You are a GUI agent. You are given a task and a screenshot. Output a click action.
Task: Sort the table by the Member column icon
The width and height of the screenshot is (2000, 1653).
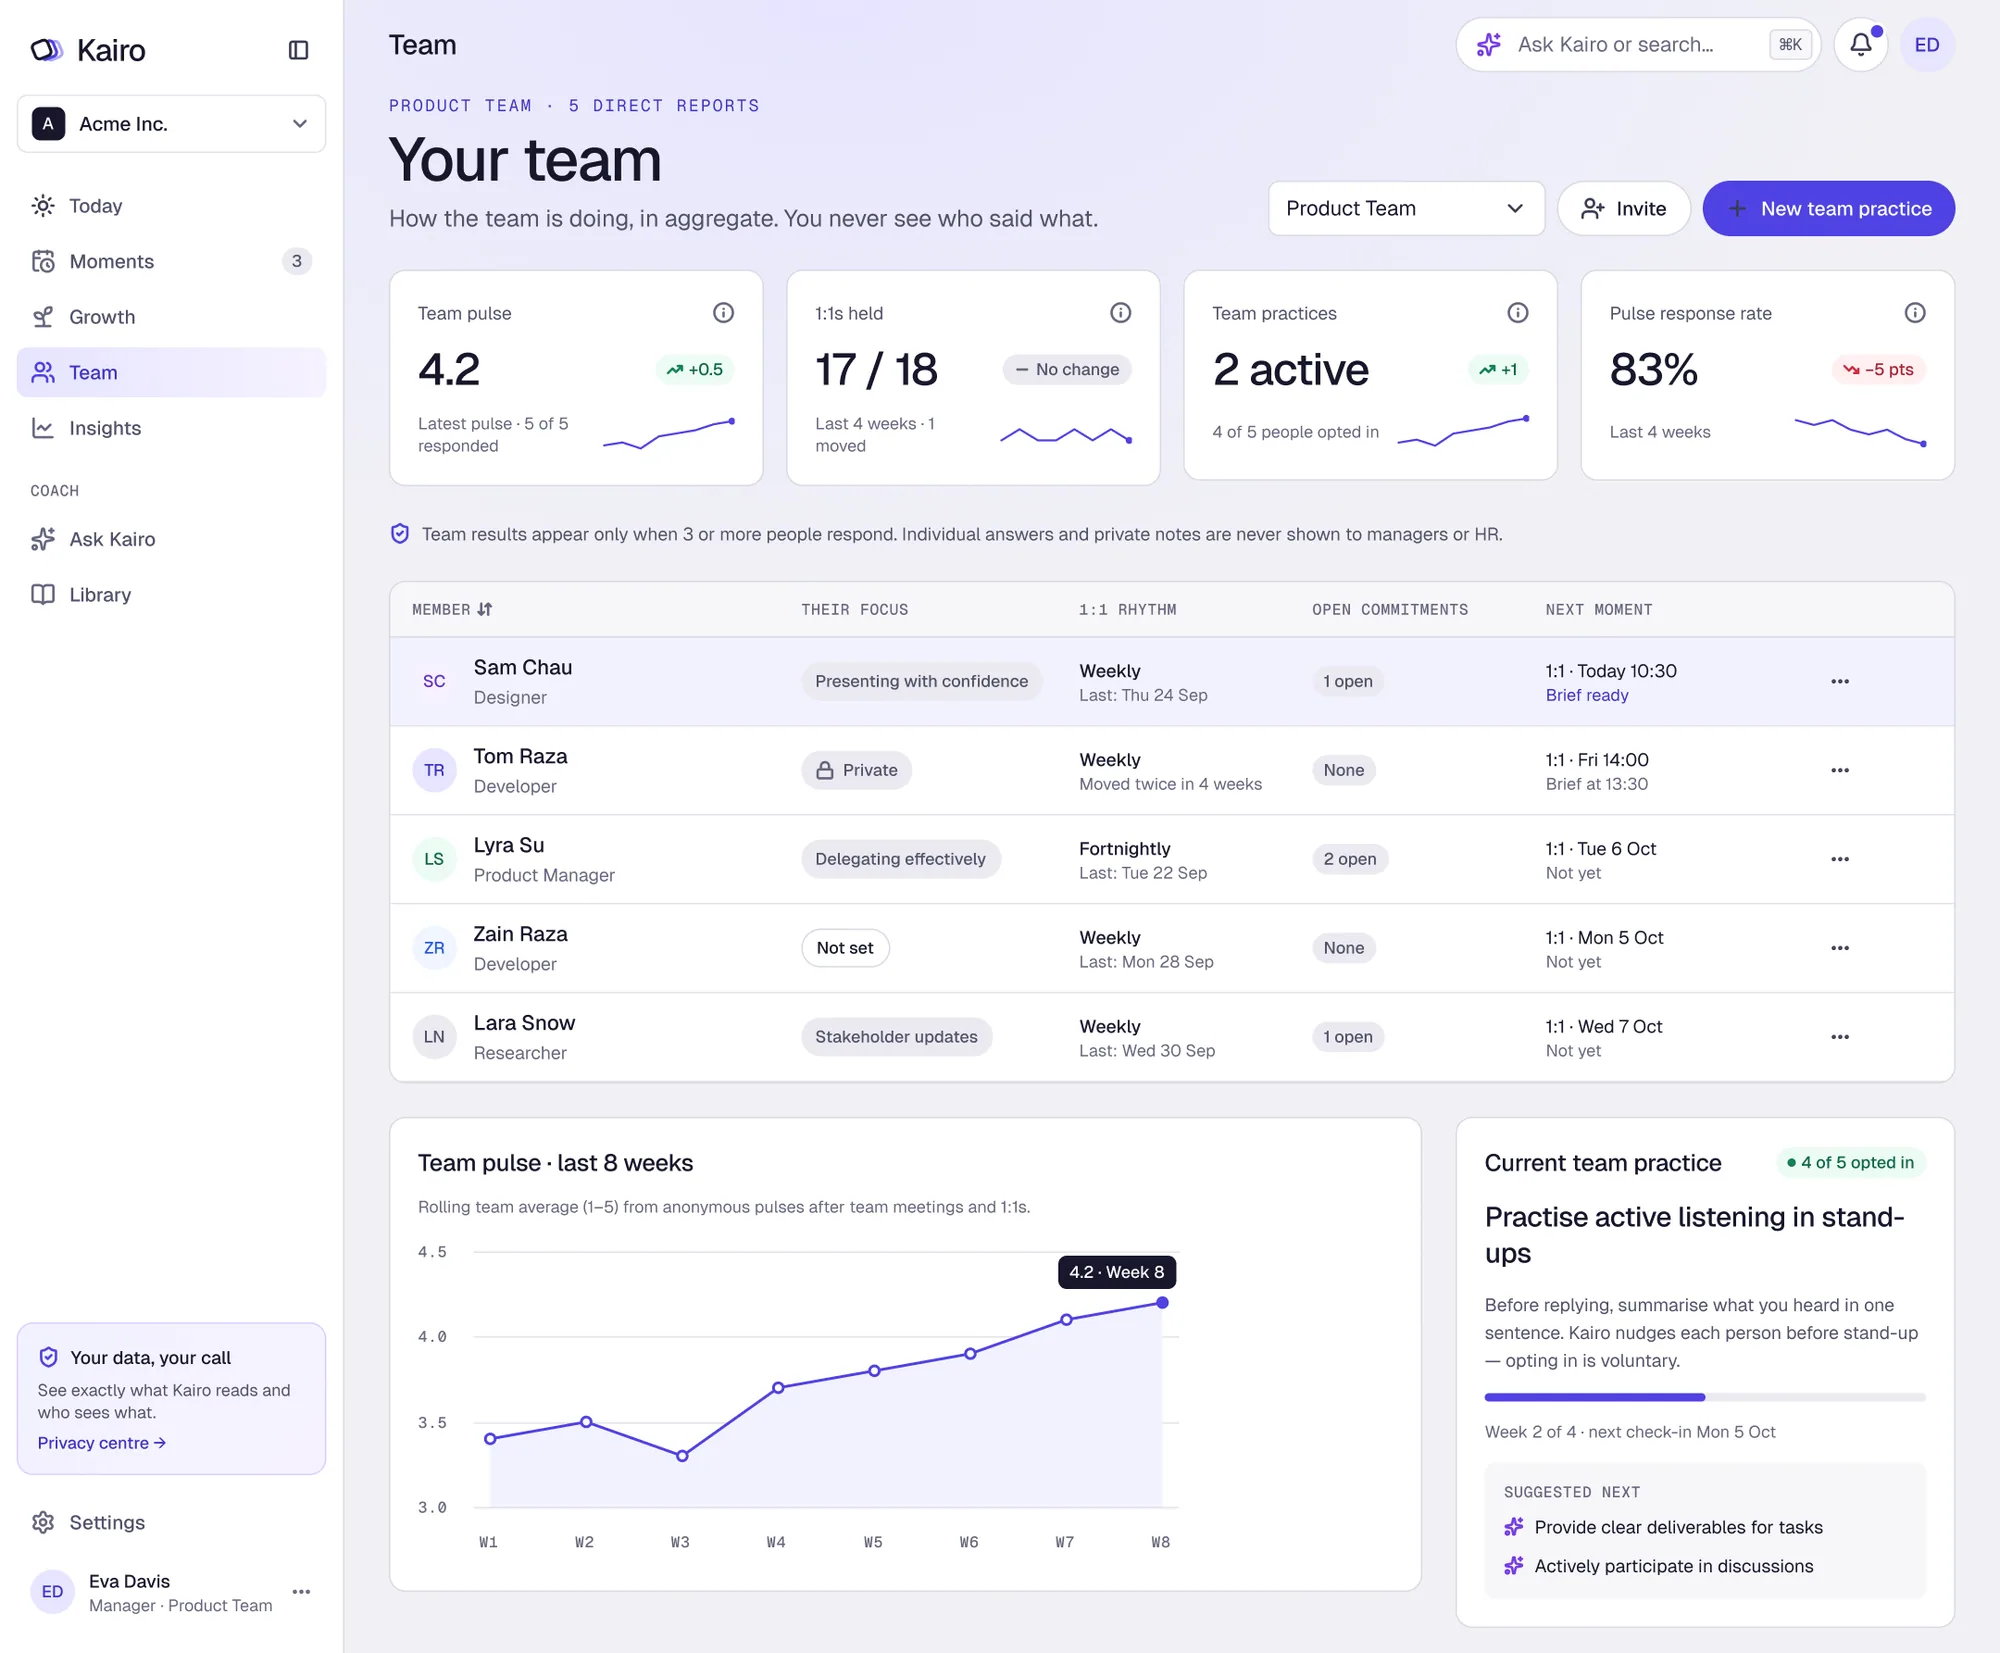tap(485, 609)
